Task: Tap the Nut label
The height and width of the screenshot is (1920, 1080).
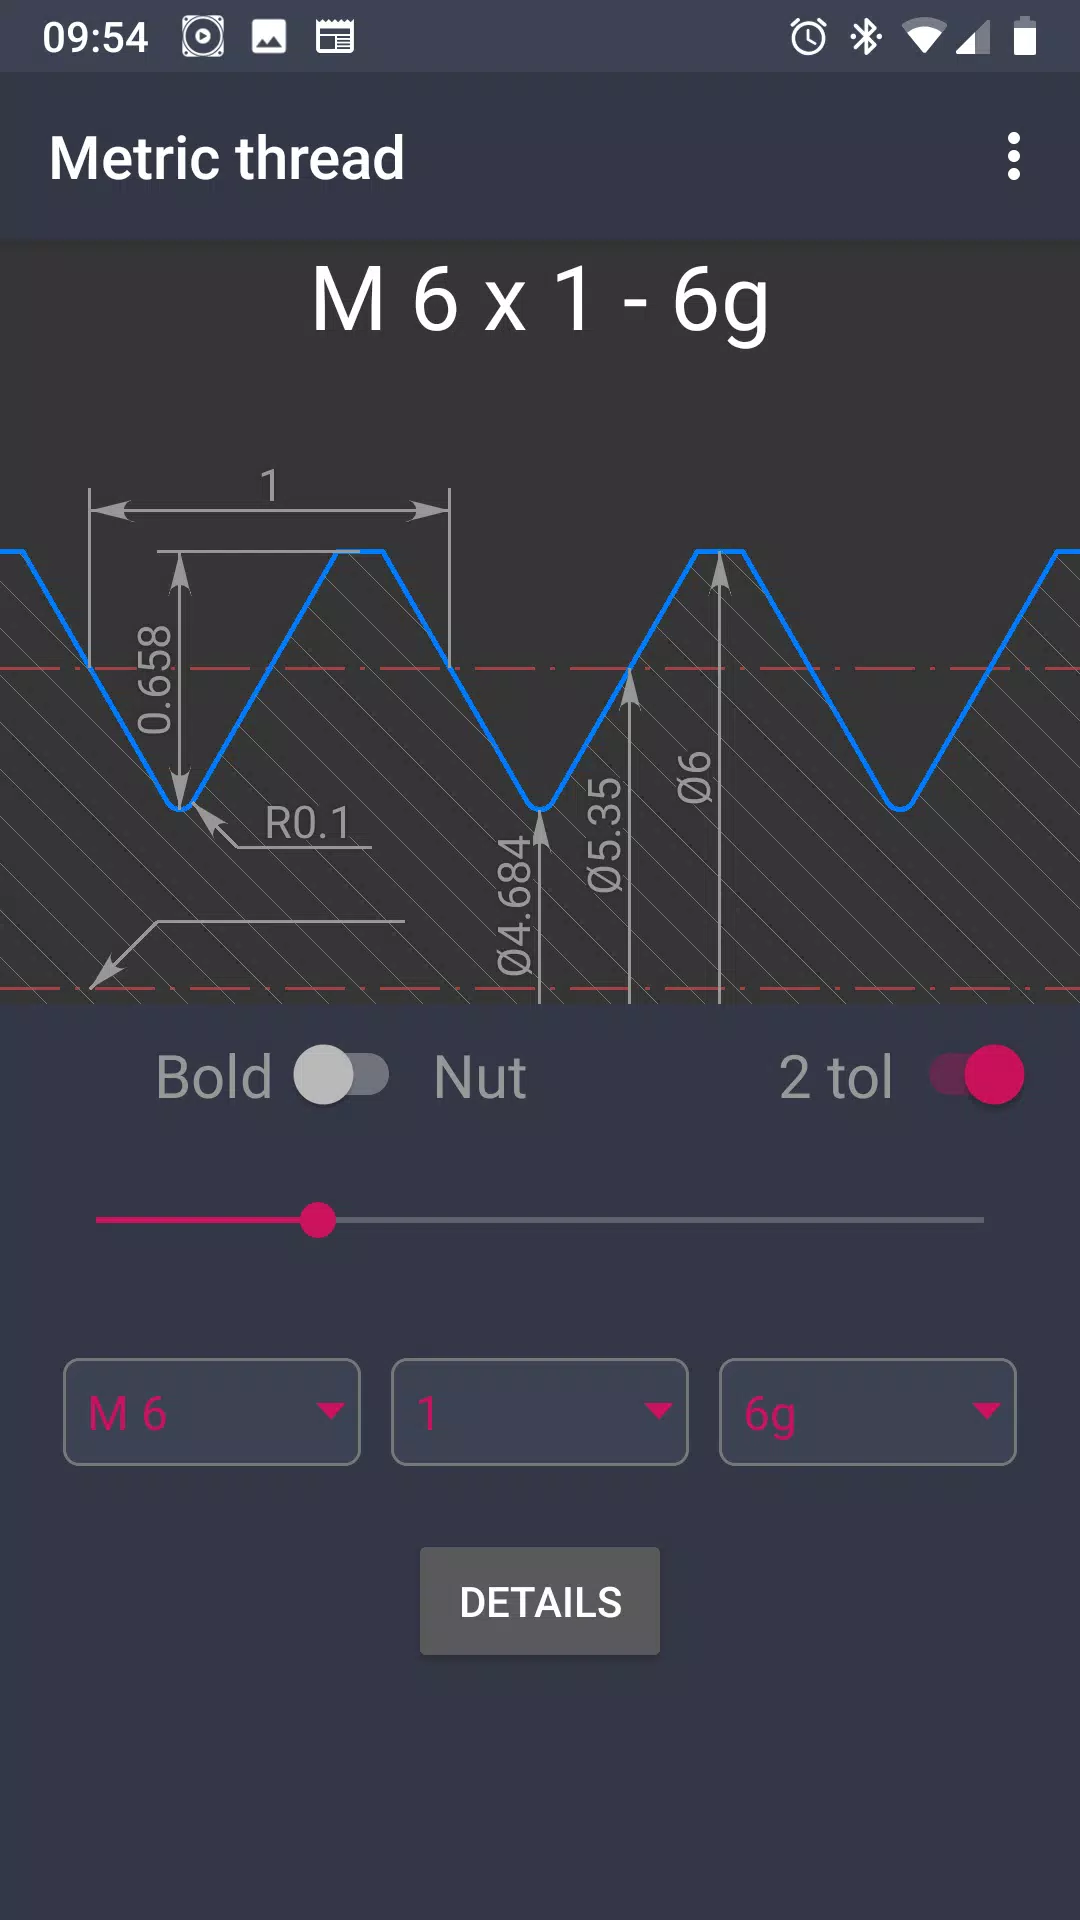Action: point(480,1077)
